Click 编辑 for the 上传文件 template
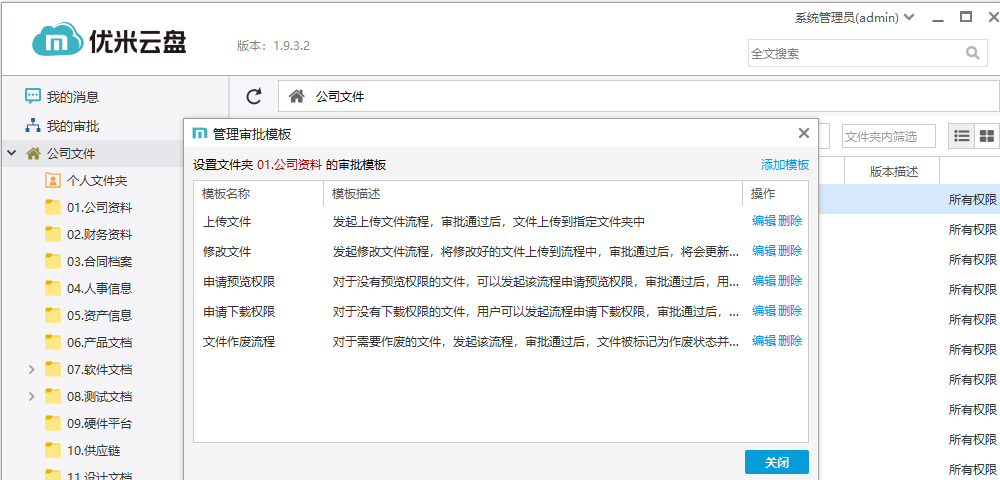Screen dimensions: 1000x480 [763, 221]
